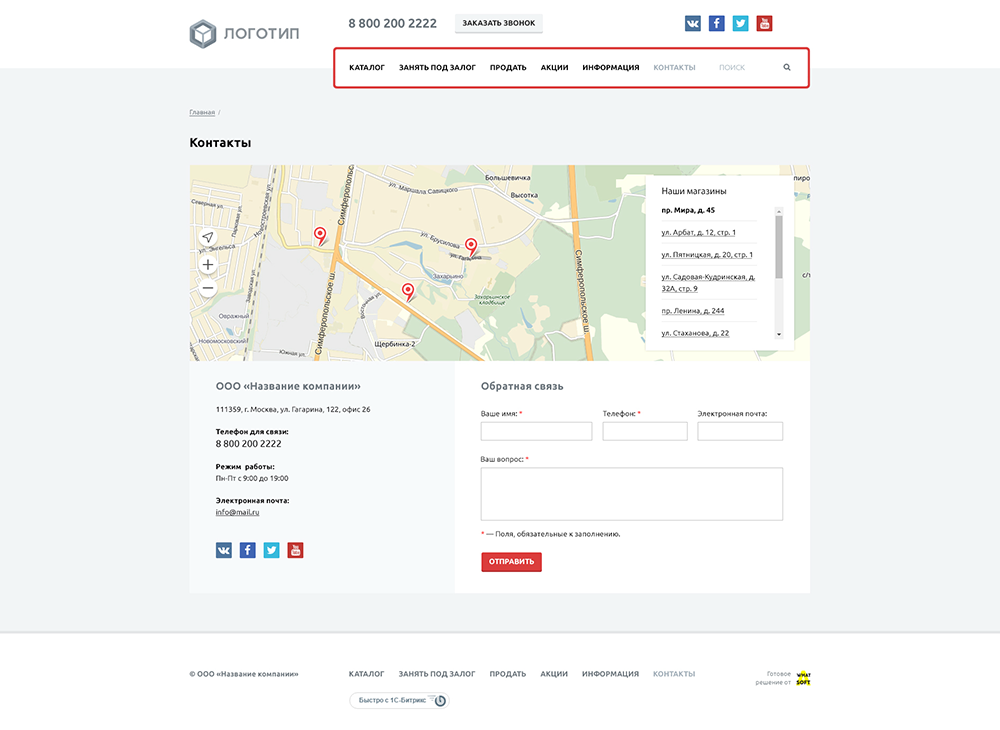The image size is (1000, 730).
Task: Click the header phone number 8 800 200 2222
Action: pos(392,24)
